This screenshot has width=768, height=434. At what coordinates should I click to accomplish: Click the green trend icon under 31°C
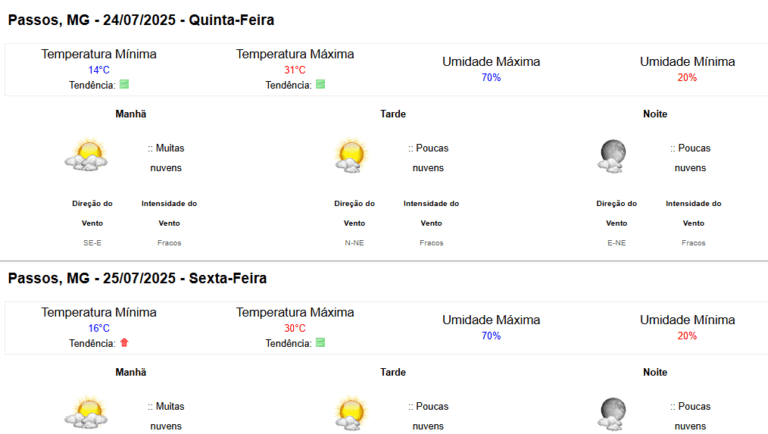tap(320, 84)
